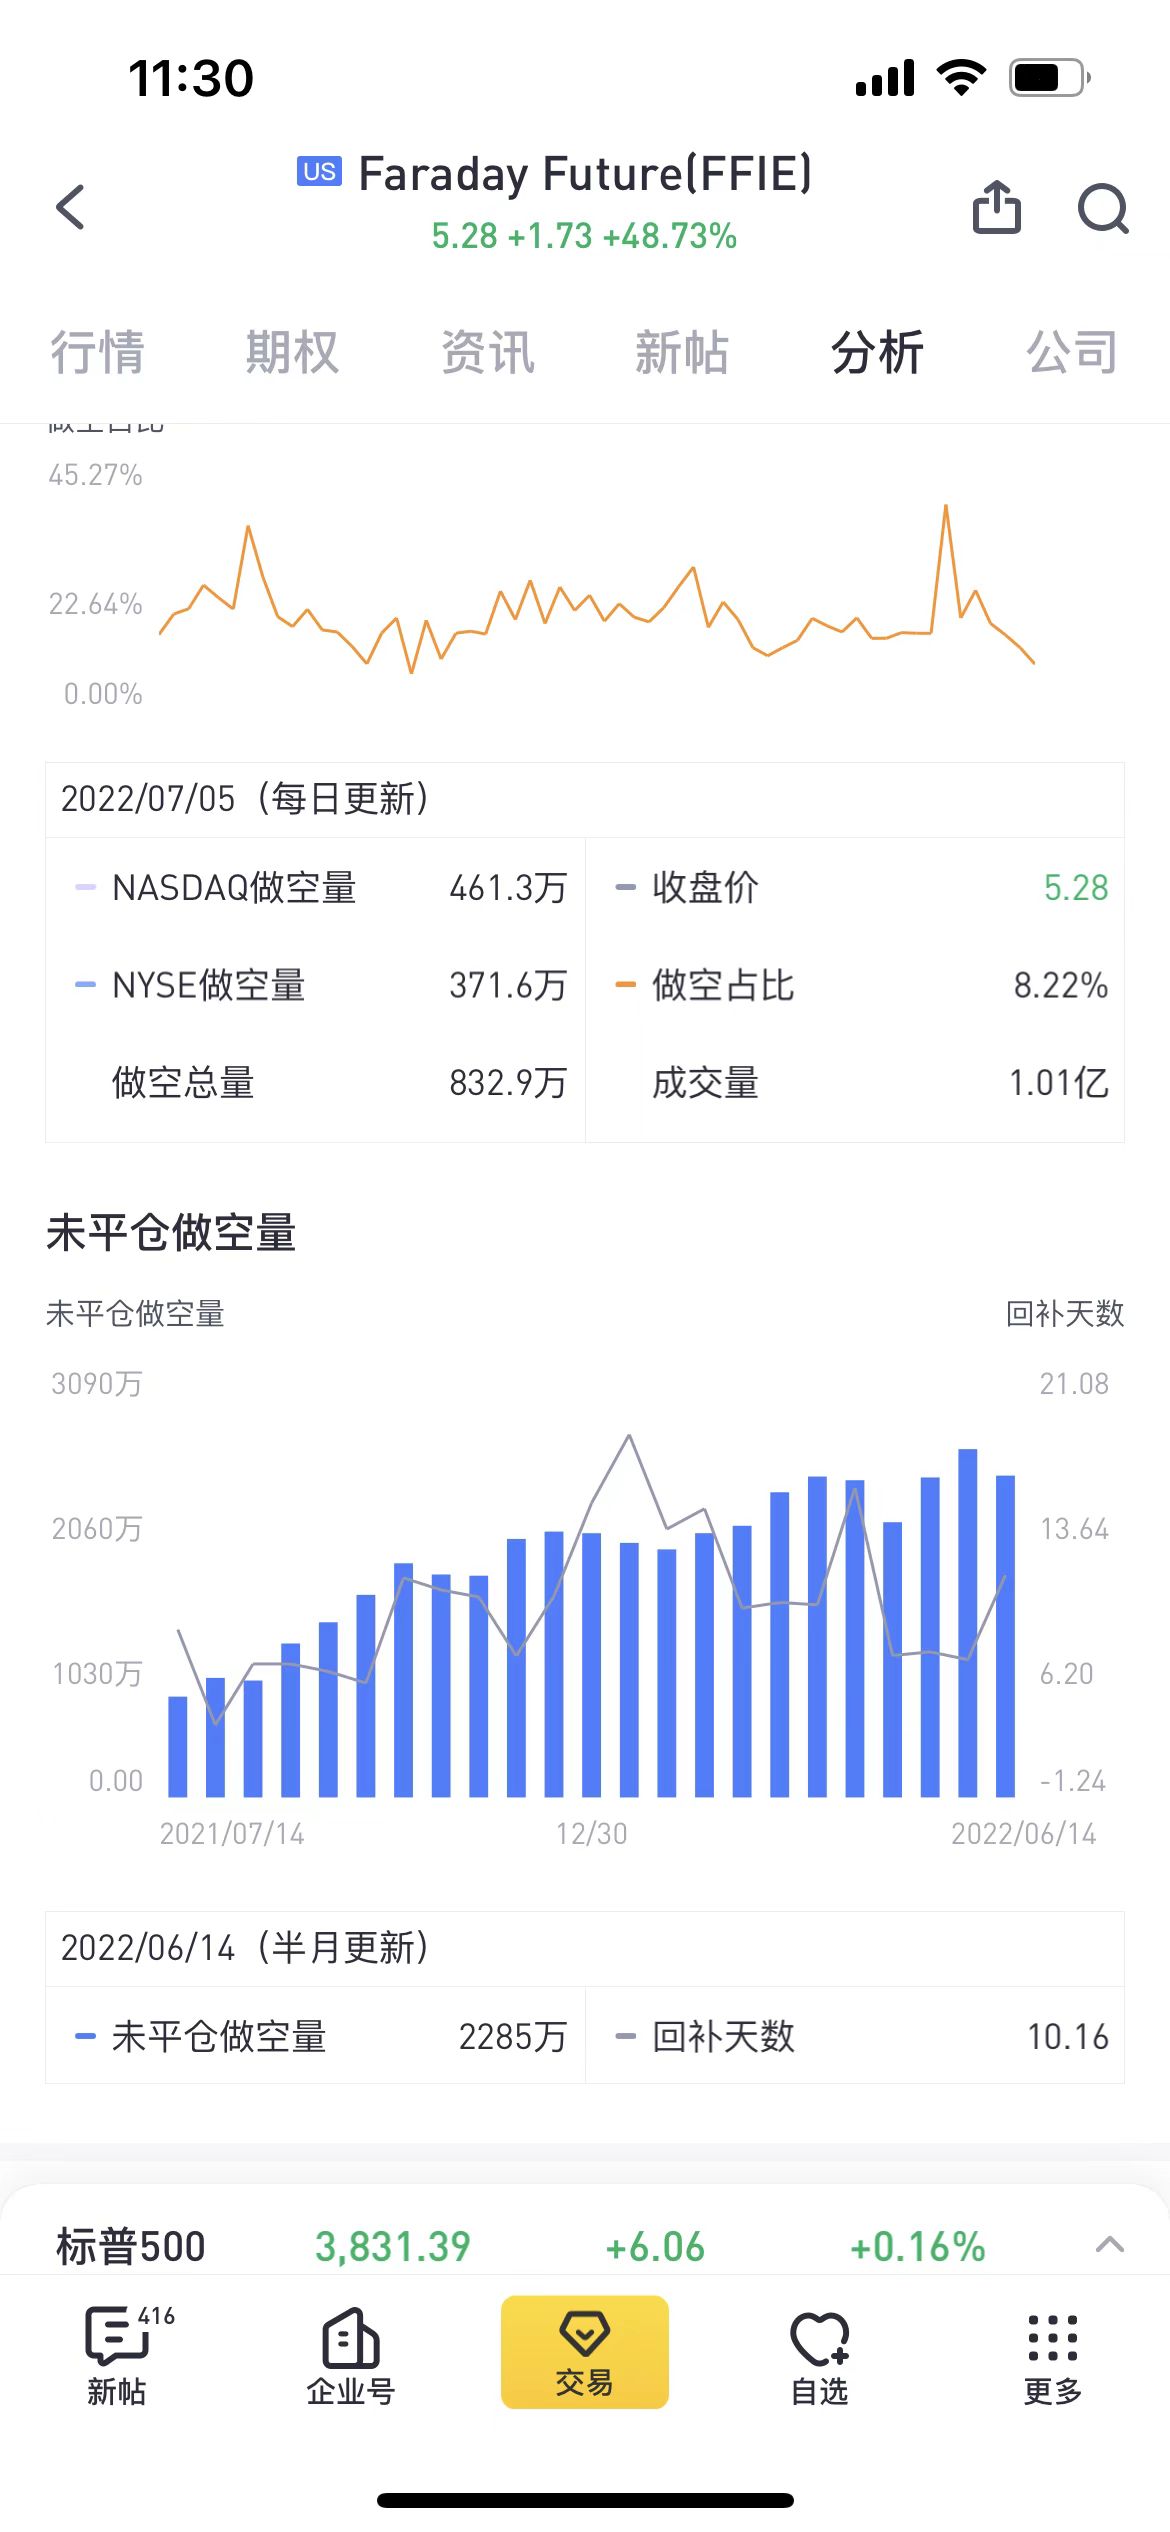Viewport: 1170px width, 2532px height.
Task: Tap the NYSE做空量 legend row
Action: pos(315,985)
